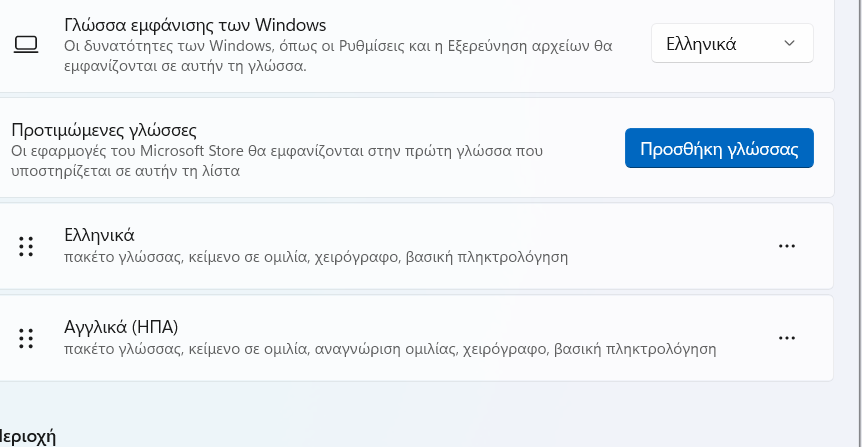The width and height of the screenshot is (862, 447).
Task: Grab the drag handle of Ελληνικά
Action: [x=26, y=246]
